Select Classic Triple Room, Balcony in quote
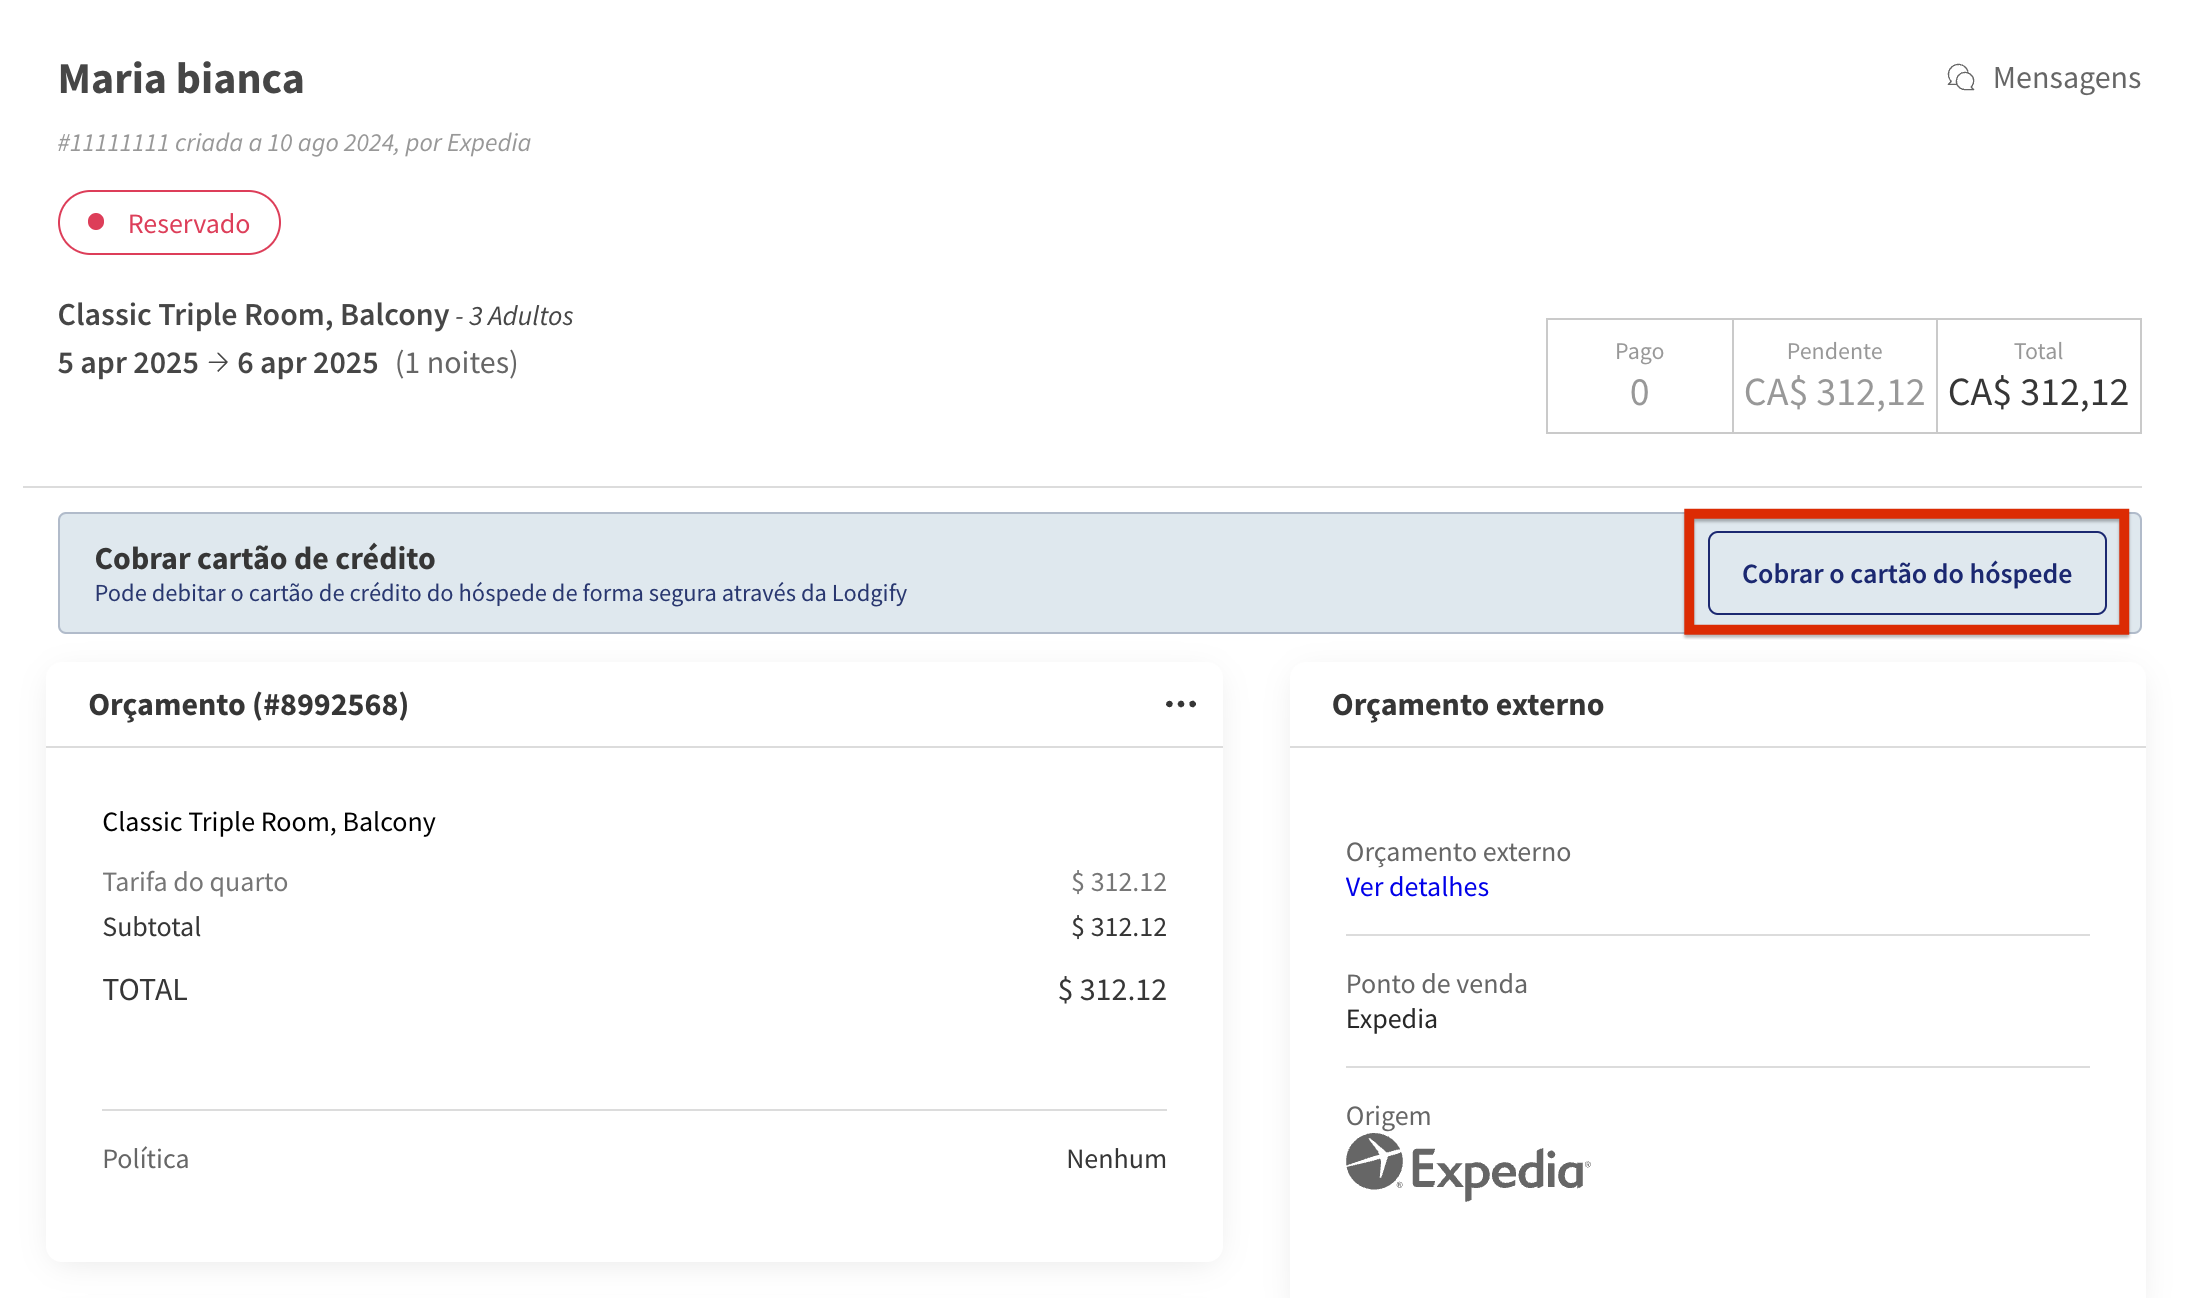Viewport: 2194px width, 1298px height. (269, 821)
